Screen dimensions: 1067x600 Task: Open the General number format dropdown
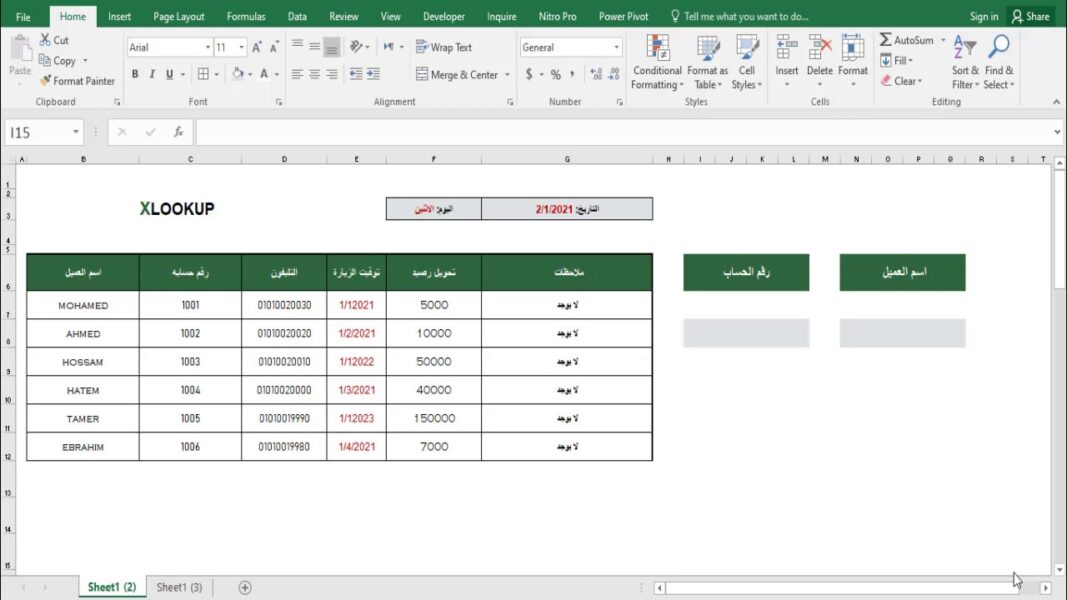pos(616,47)
